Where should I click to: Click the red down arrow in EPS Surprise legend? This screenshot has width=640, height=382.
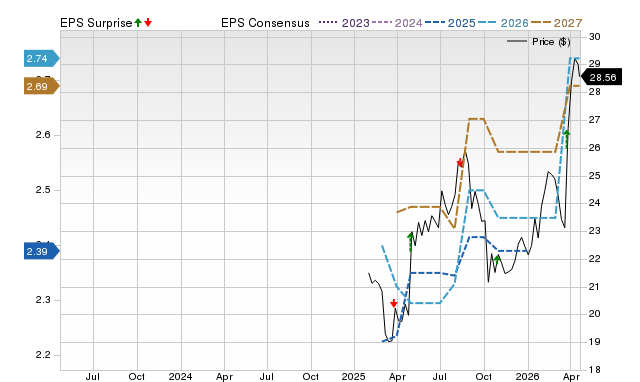[x=148, y=22]
